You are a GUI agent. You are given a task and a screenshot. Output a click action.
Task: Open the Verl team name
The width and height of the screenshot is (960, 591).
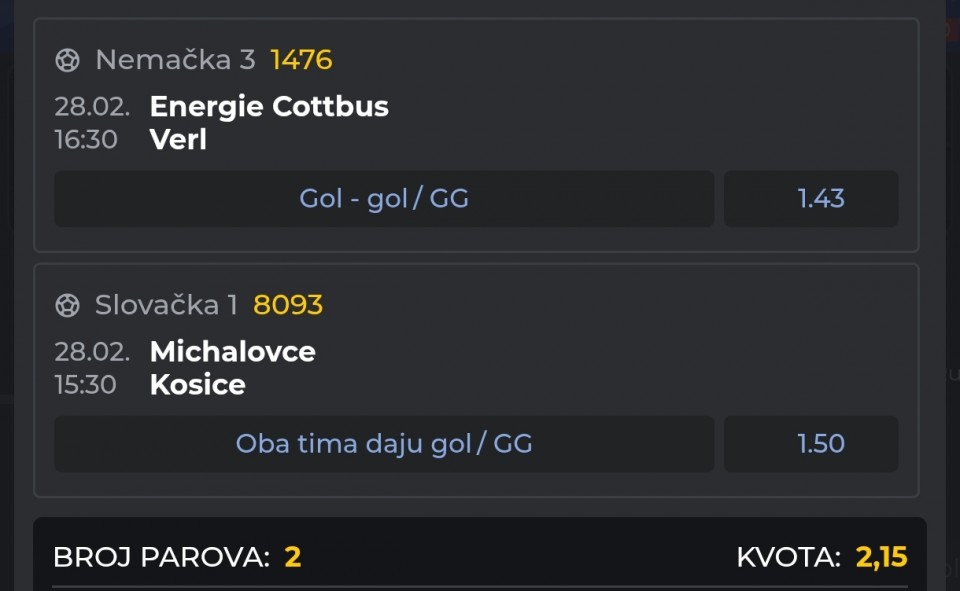click(178, 139)
